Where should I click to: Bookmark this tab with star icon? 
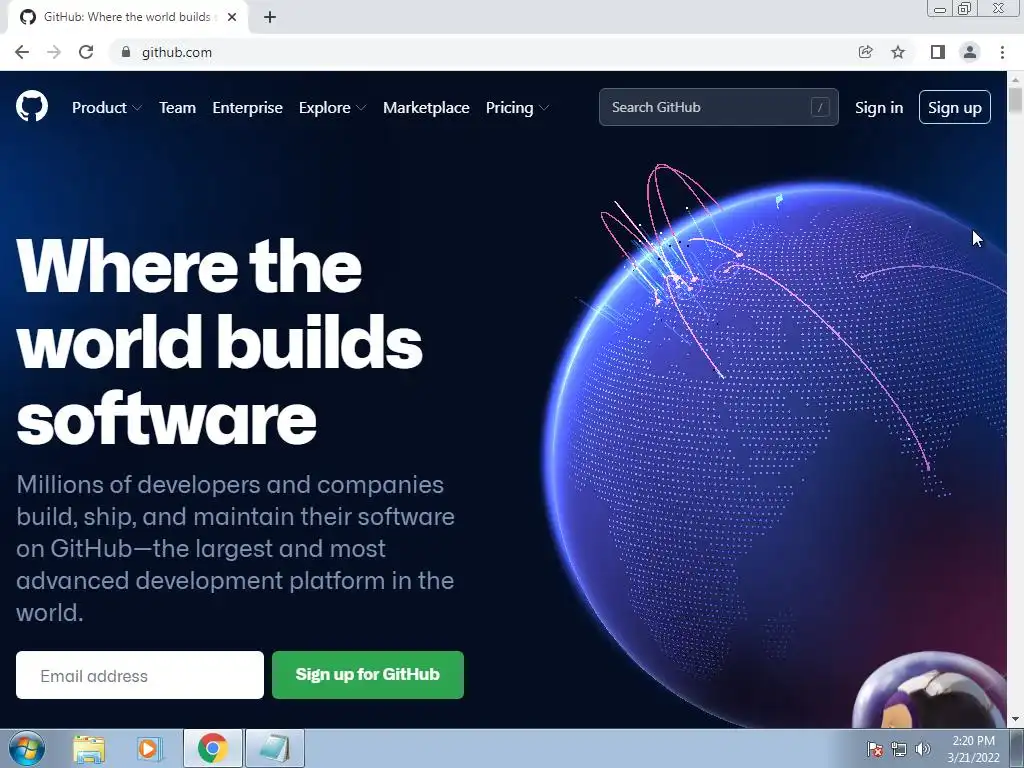click(x=898, y=52)
